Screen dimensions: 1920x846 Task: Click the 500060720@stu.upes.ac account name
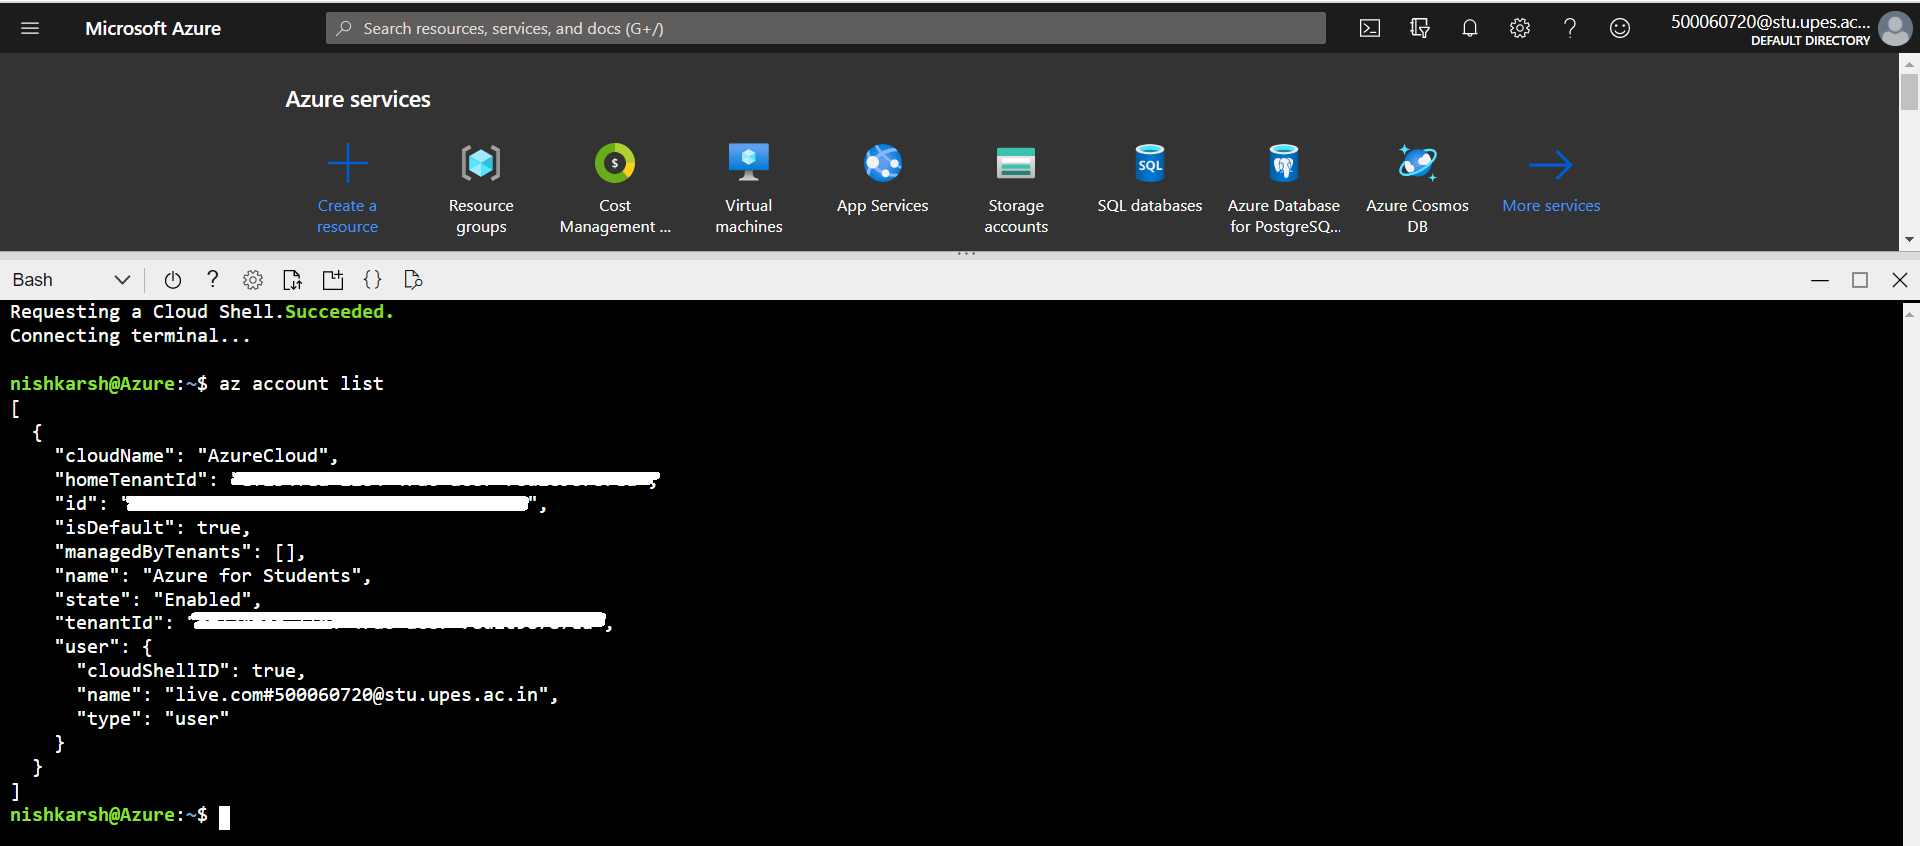tap(1770, 22)
